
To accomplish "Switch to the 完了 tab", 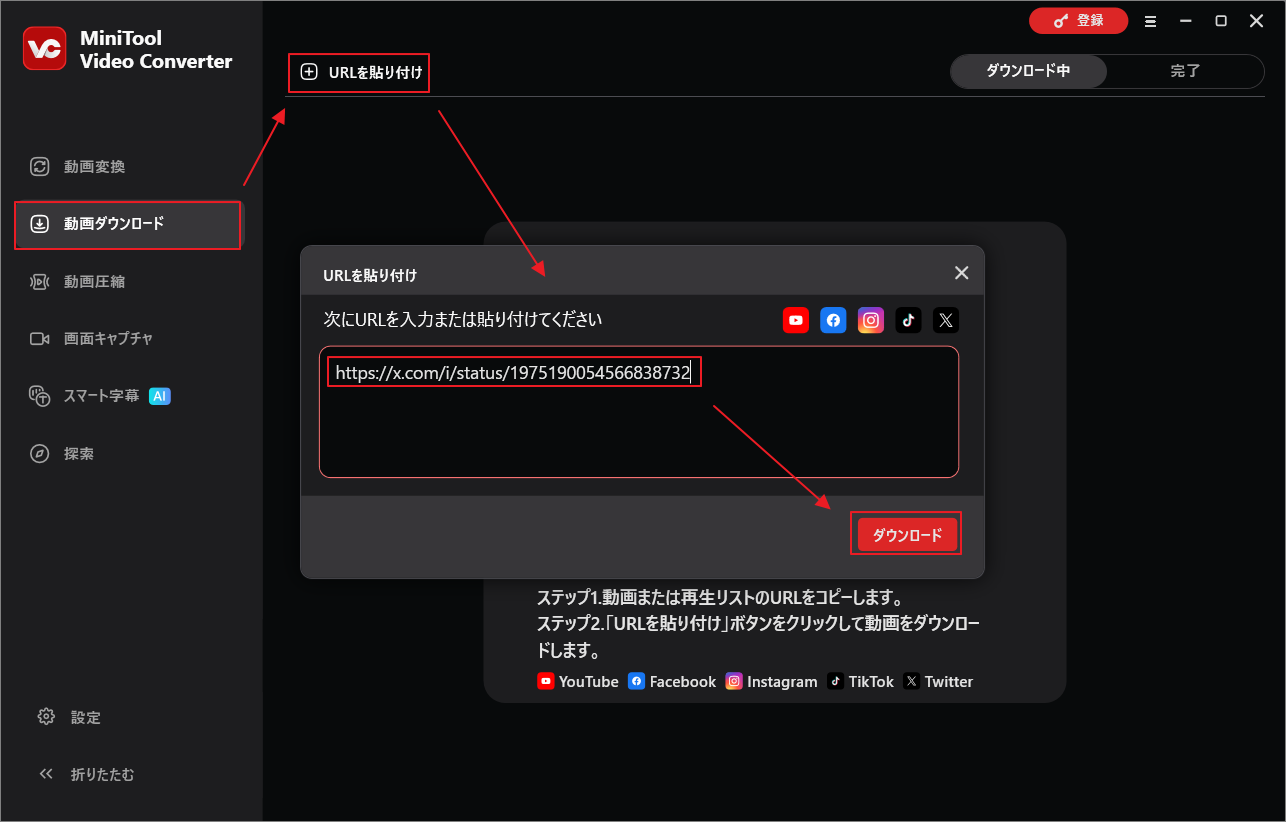I will click(1185, 71).
